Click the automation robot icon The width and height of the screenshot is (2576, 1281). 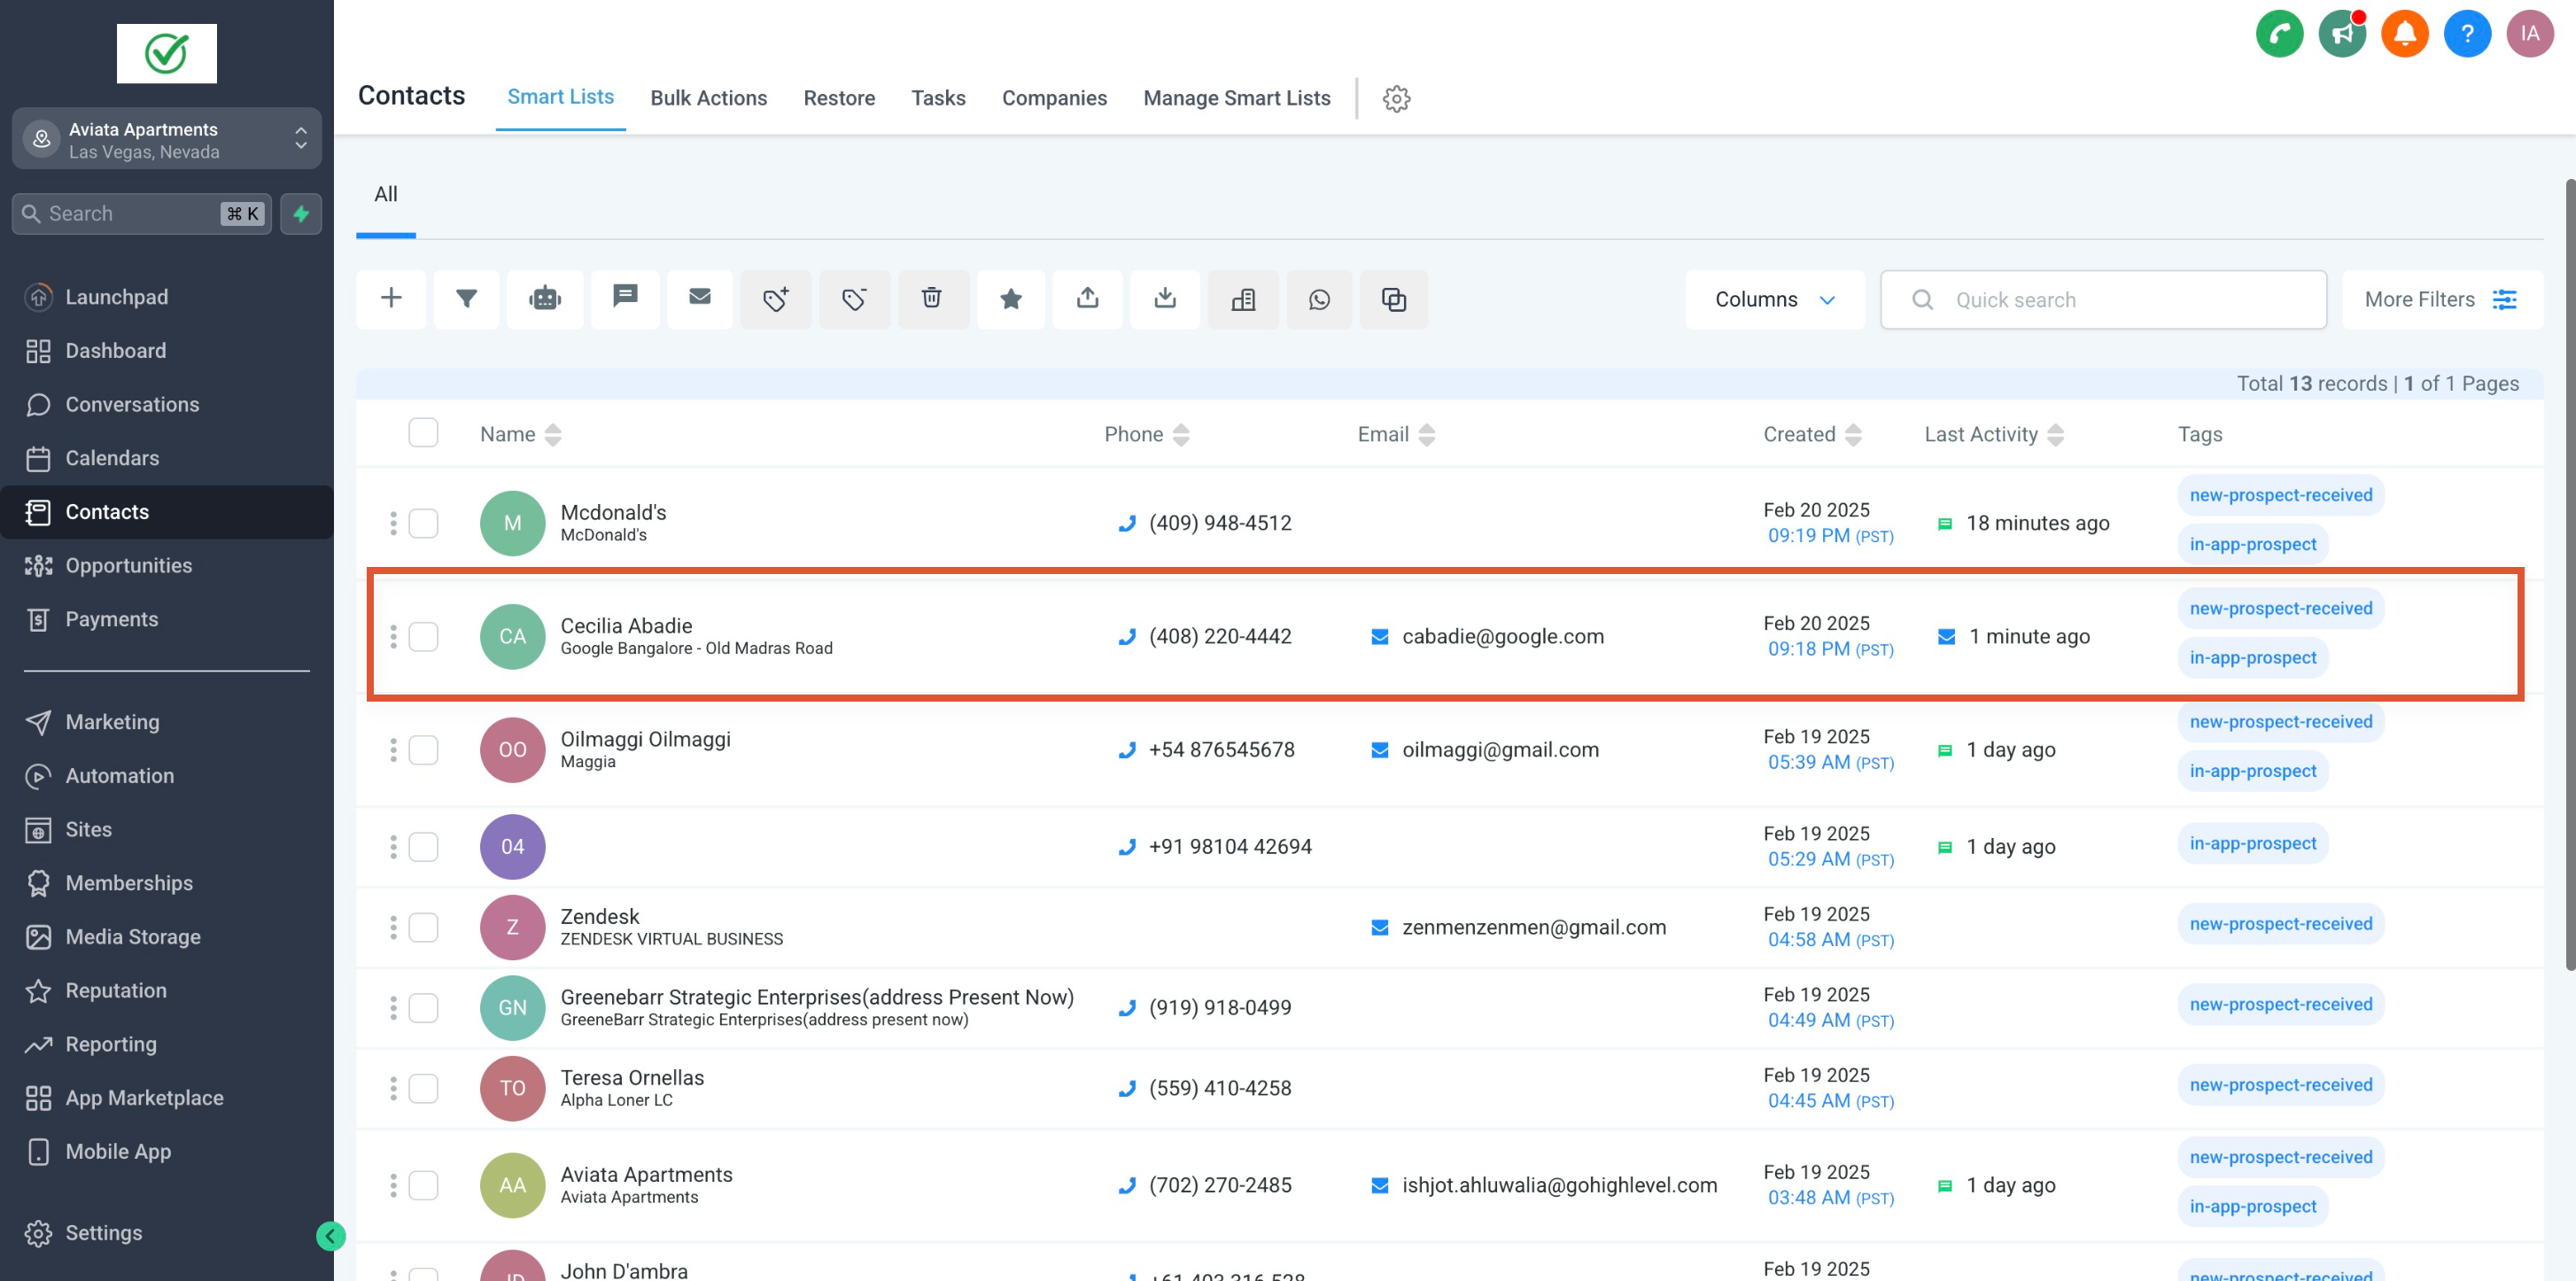coord(545,299)
